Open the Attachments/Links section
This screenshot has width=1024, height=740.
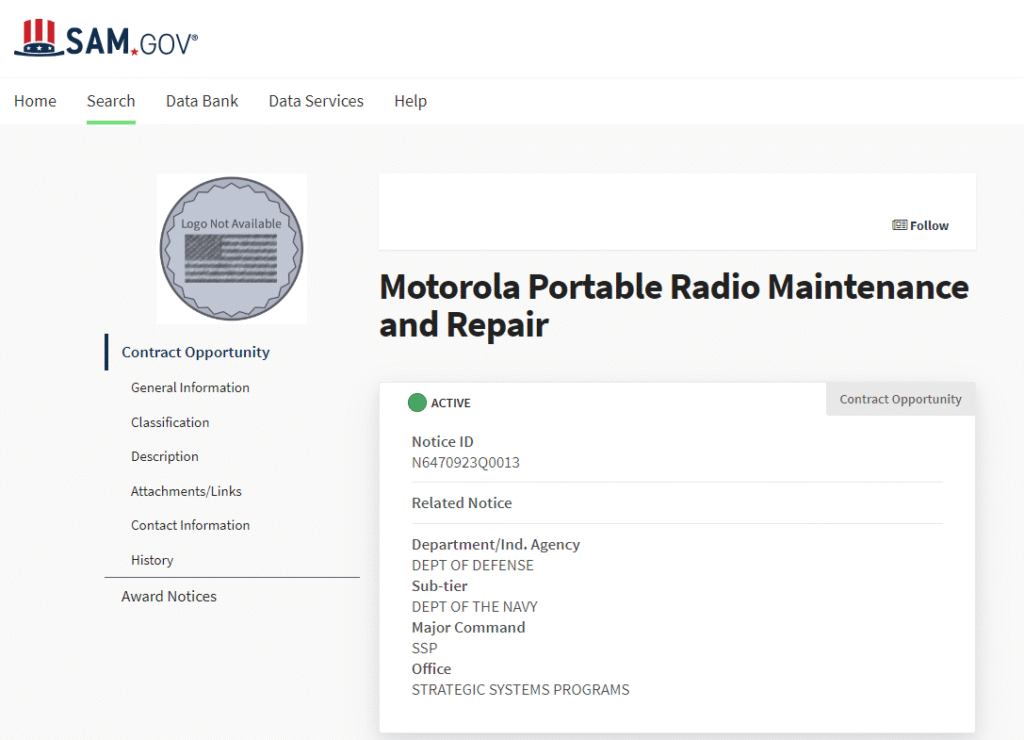pyautogui.click(x=186, y=491)
